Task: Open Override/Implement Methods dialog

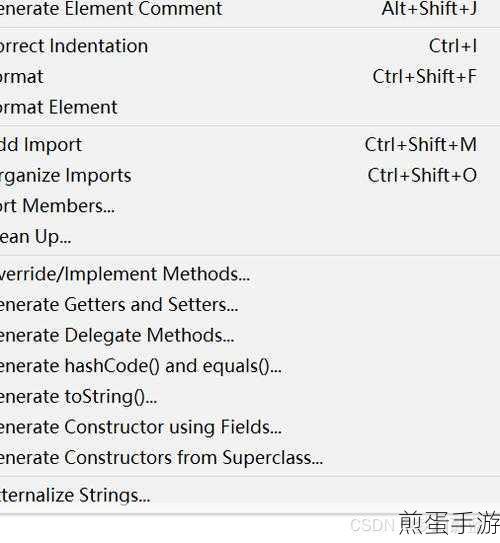Action: 250,274
